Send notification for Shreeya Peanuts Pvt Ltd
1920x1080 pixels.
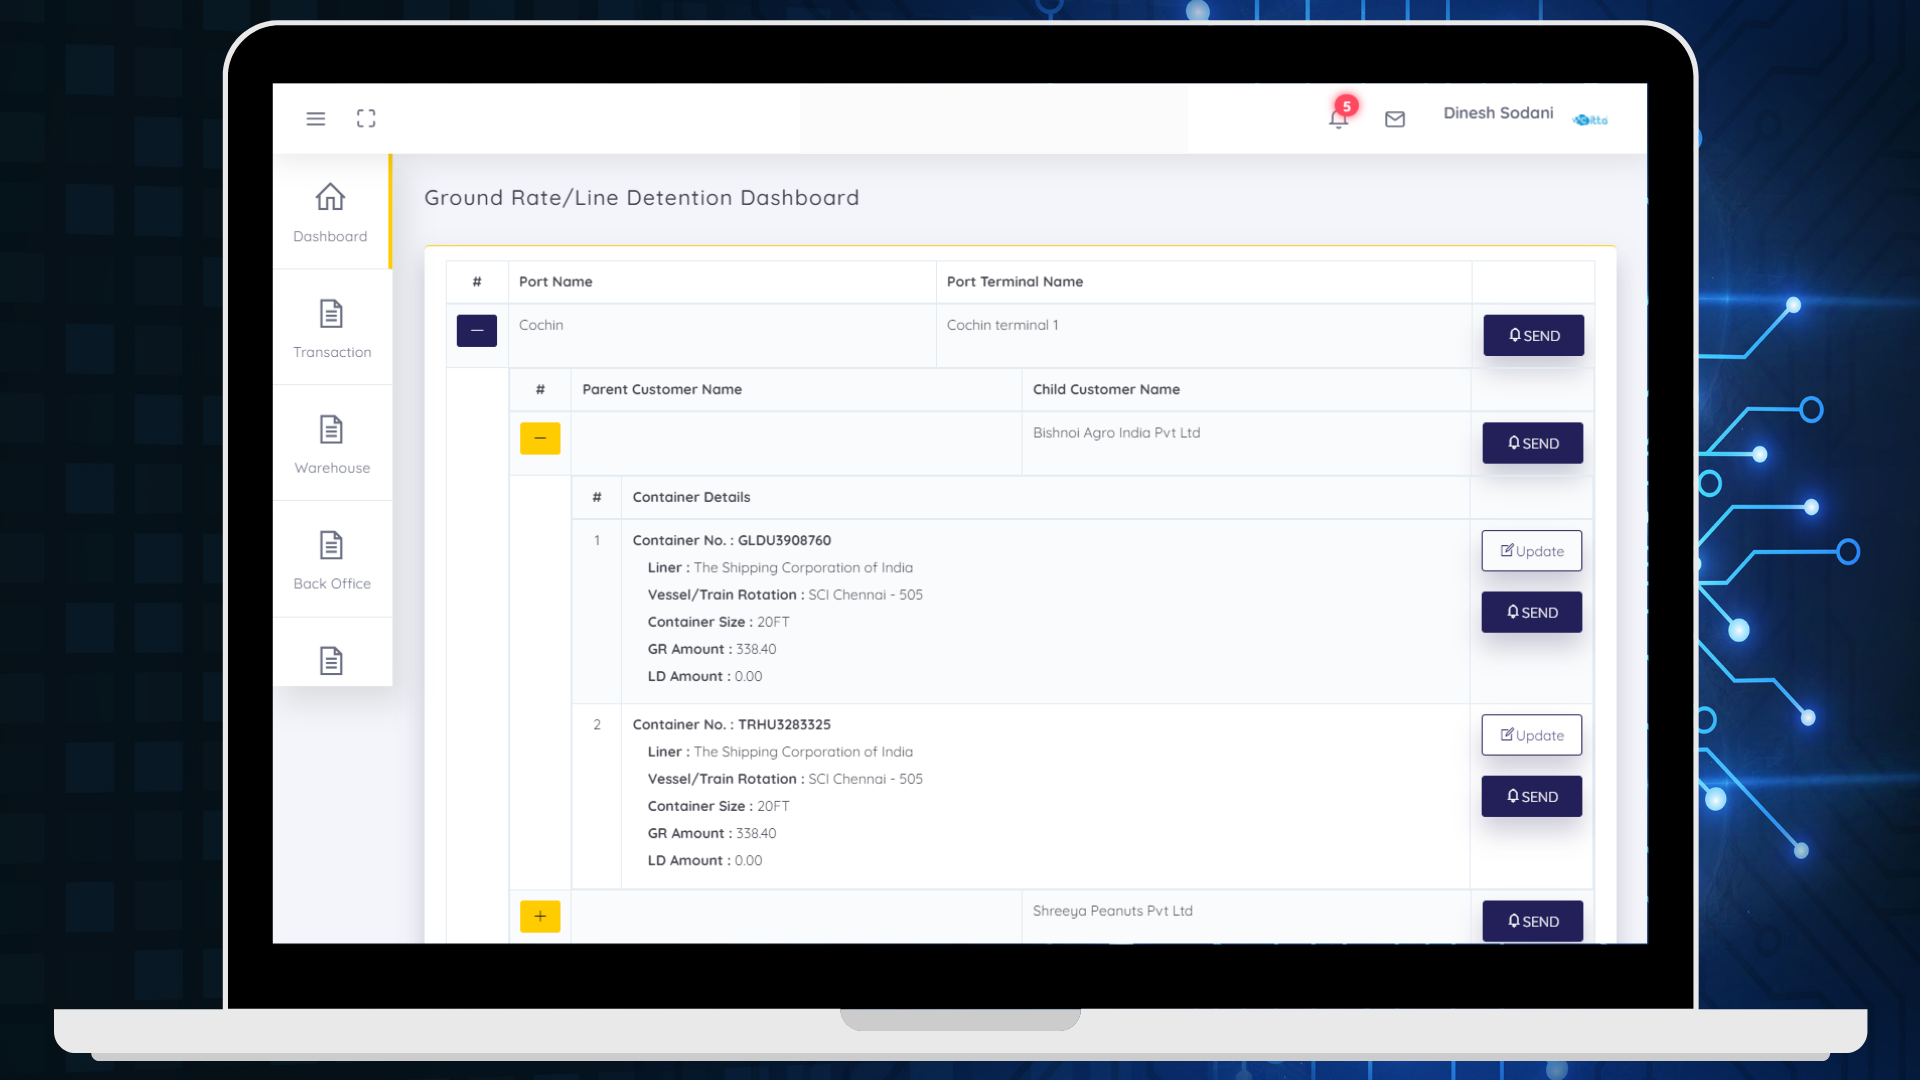pyautogui.click(x=1532, y=921)
